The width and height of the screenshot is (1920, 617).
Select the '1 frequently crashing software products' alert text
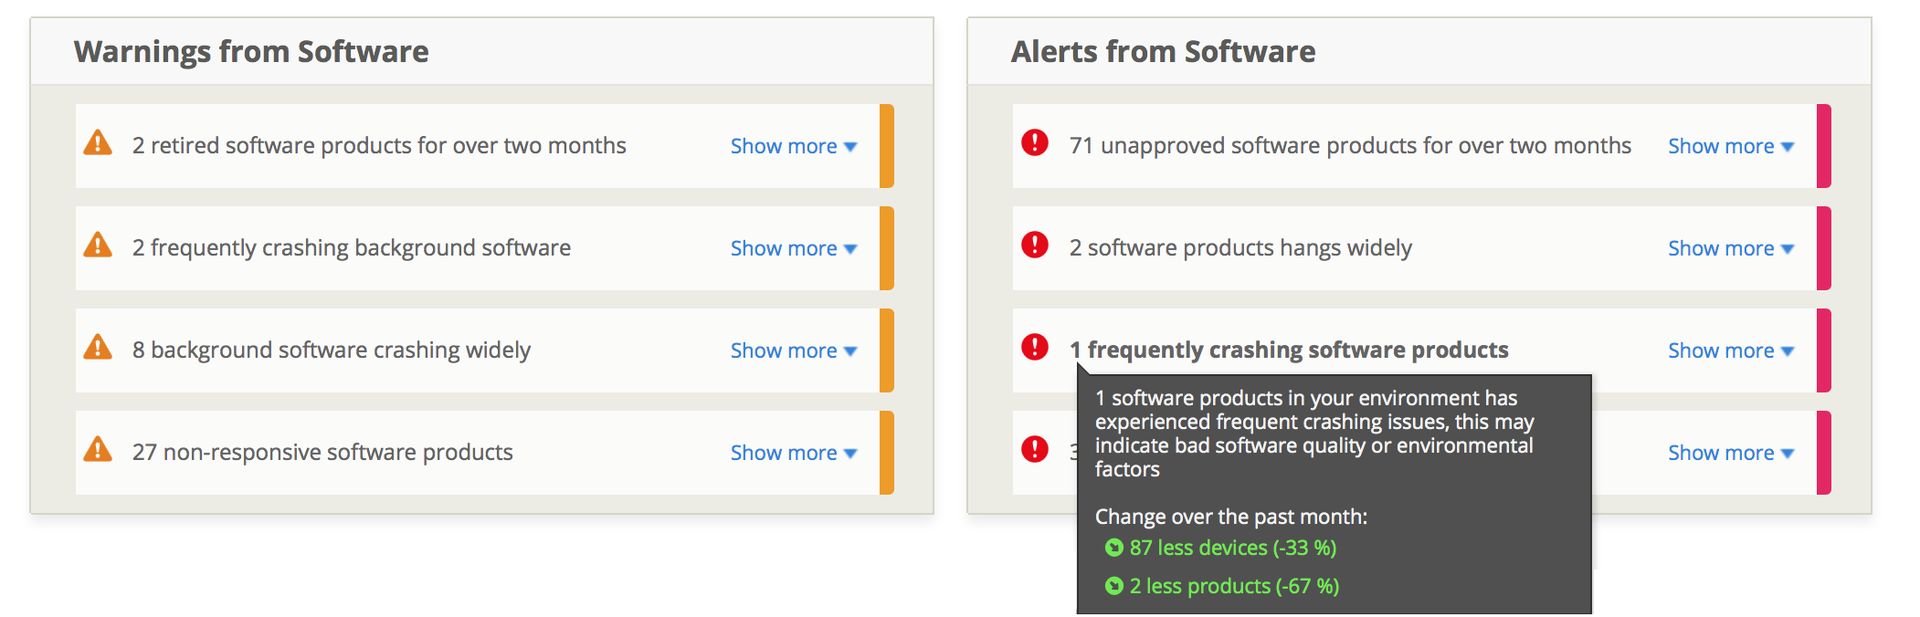[x=1289, y=350]
